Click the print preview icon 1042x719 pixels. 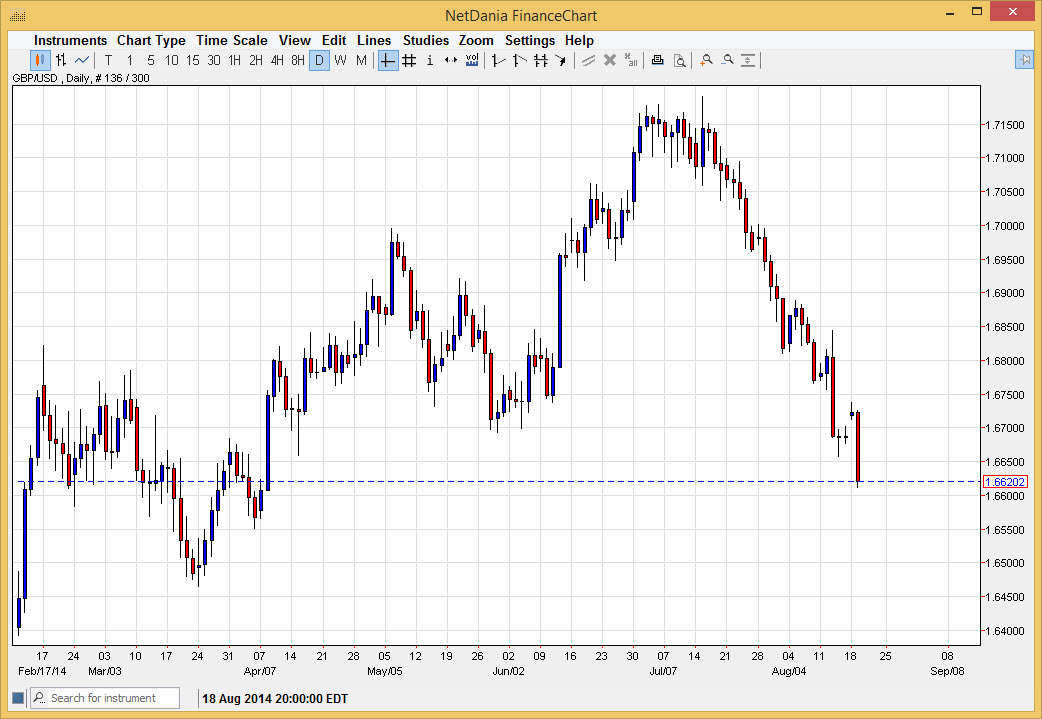coord(679,60)
